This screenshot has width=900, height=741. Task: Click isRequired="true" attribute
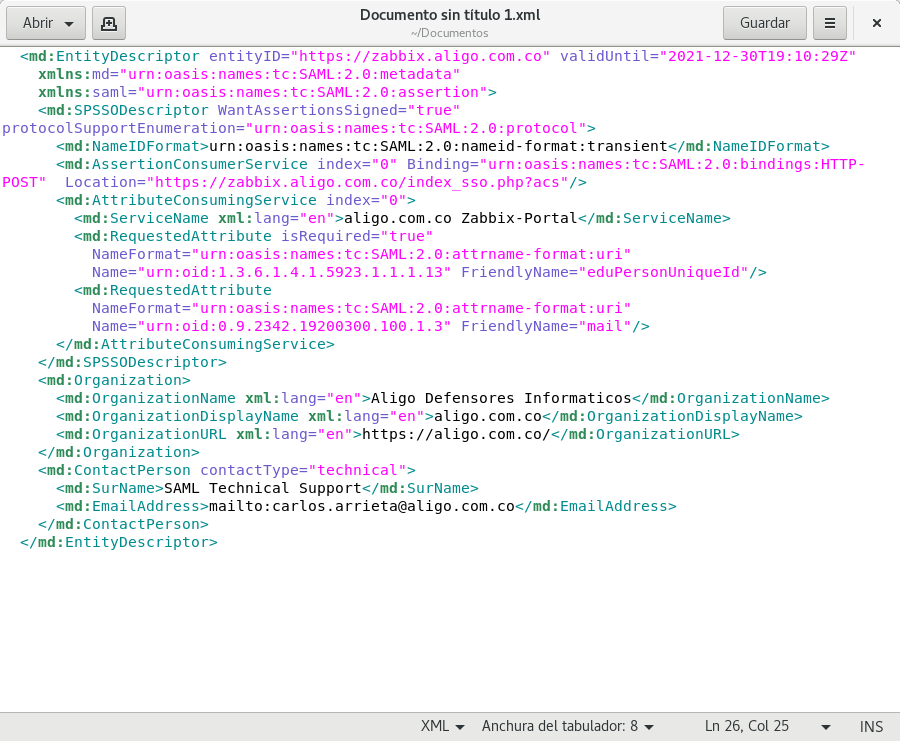(357, 236)
